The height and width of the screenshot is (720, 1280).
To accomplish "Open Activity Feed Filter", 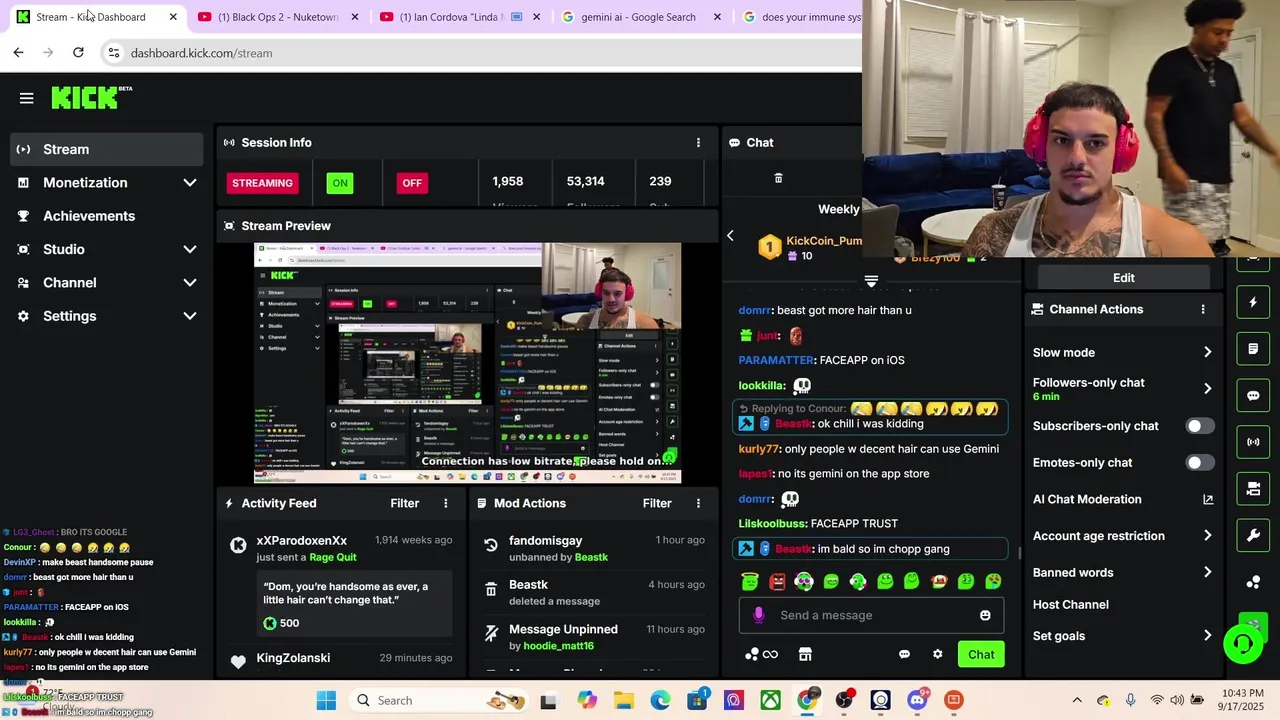I will 405,503.
